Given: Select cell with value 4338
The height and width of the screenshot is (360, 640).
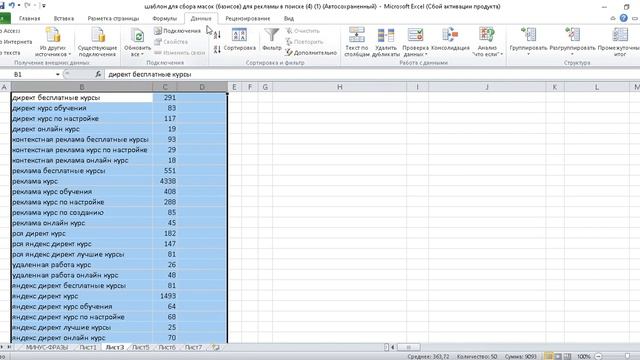Looking at the screenshot, I should (165, 181).
